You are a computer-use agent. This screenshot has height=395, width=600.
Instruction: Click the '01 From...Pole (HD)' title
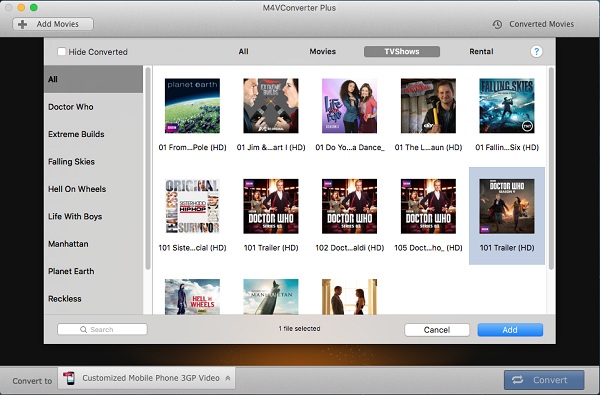point(192,147)
